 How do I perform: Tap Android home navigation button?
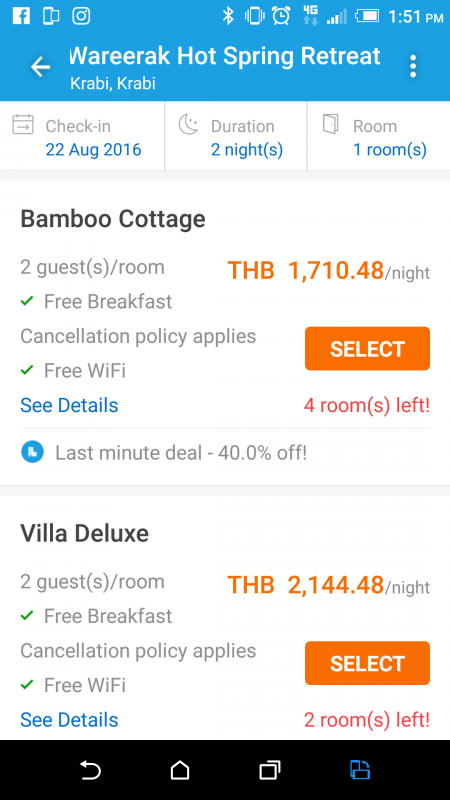180,770
